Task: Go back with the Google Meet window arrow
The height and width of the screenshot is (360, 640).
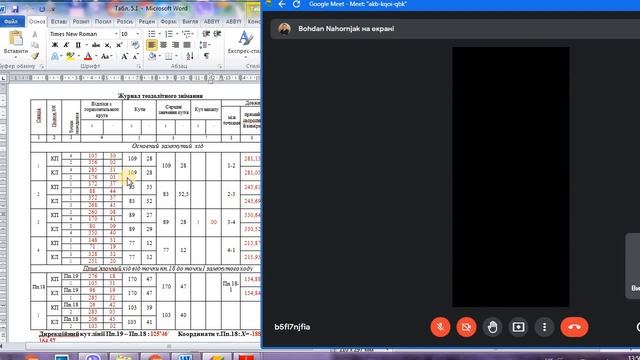Action: [x=282, y=4]
